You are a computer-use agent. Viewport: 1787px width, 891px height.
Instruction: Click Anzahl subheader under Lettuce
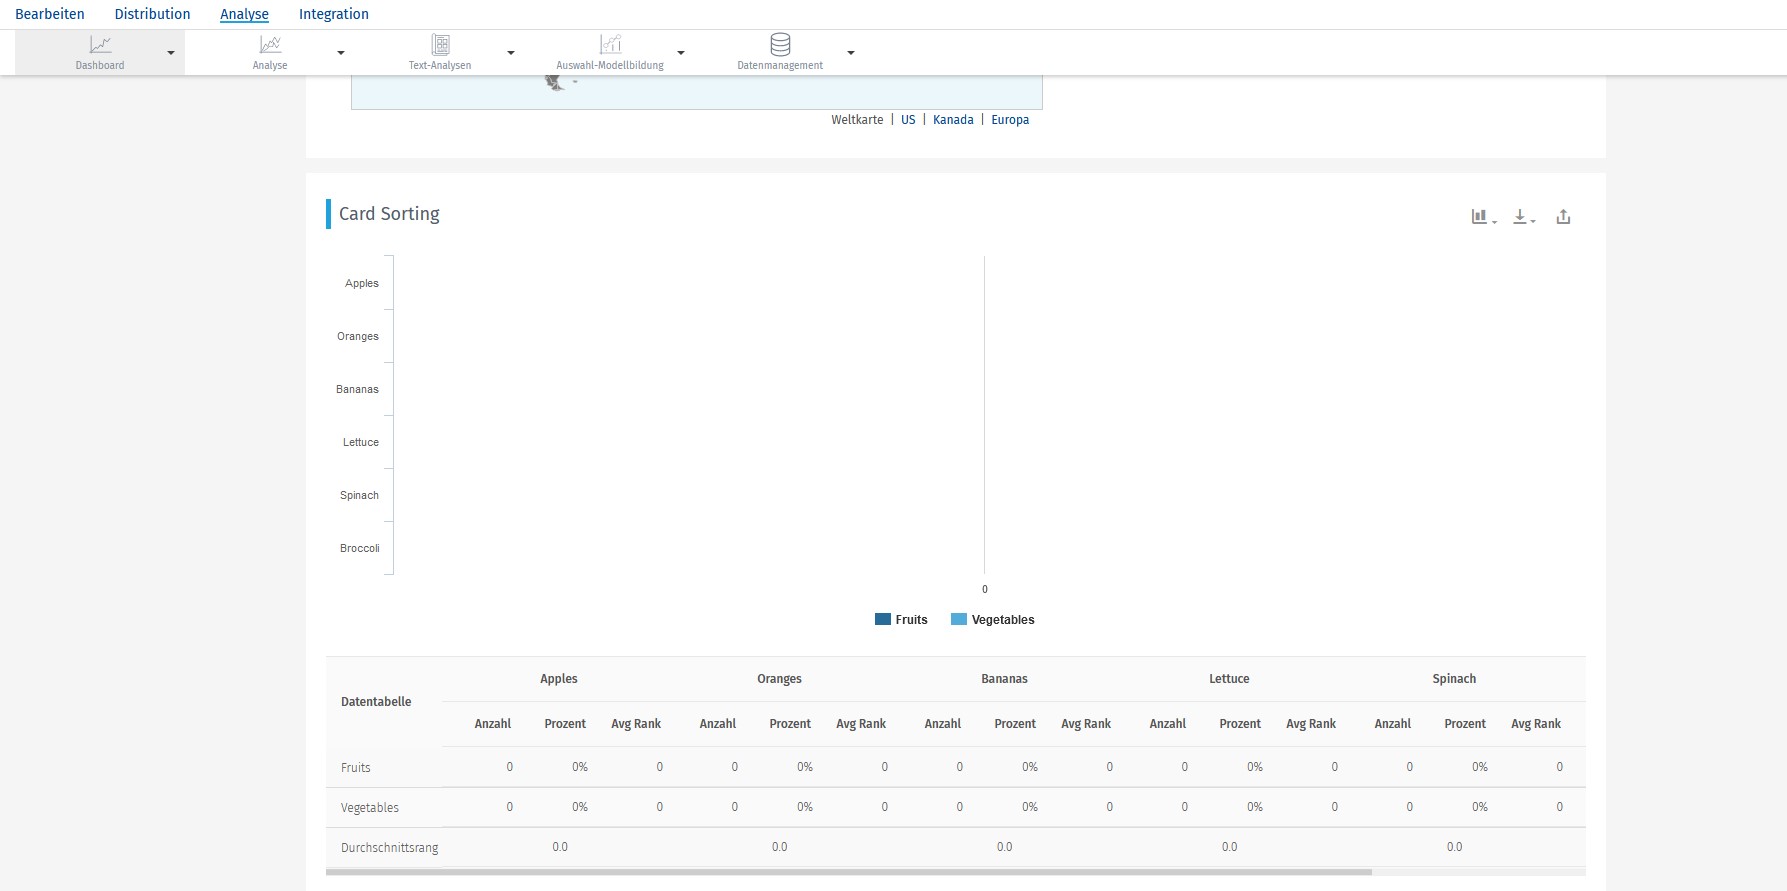tap(1168, 724)
